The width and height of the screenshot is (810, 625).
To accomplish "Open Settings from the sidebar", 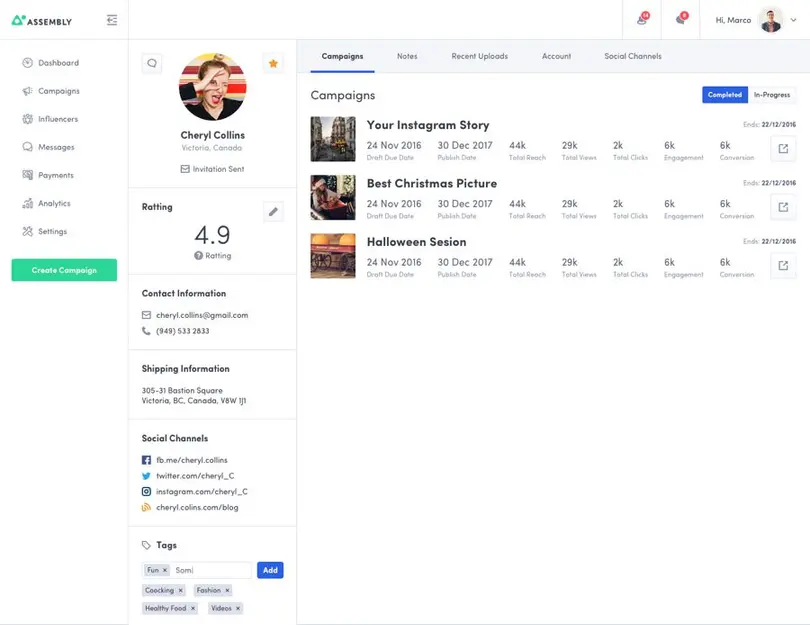I will click(x=50, y=231).
